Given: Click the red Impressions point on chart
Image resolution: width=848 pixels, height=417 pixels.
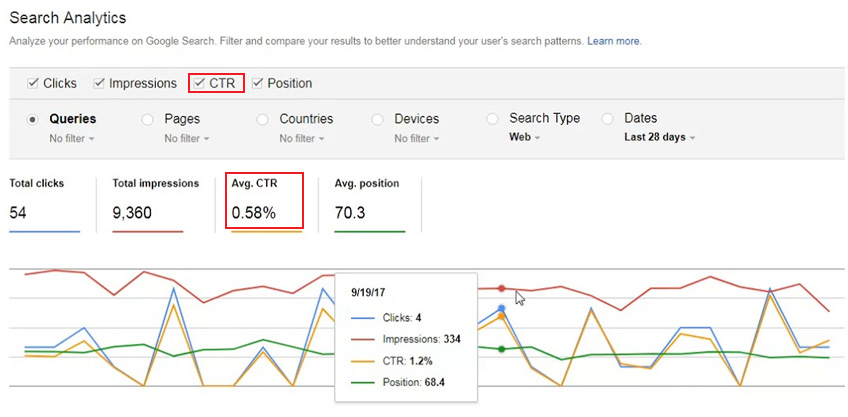Looking at the screenshot, I should tap(502, 289).
